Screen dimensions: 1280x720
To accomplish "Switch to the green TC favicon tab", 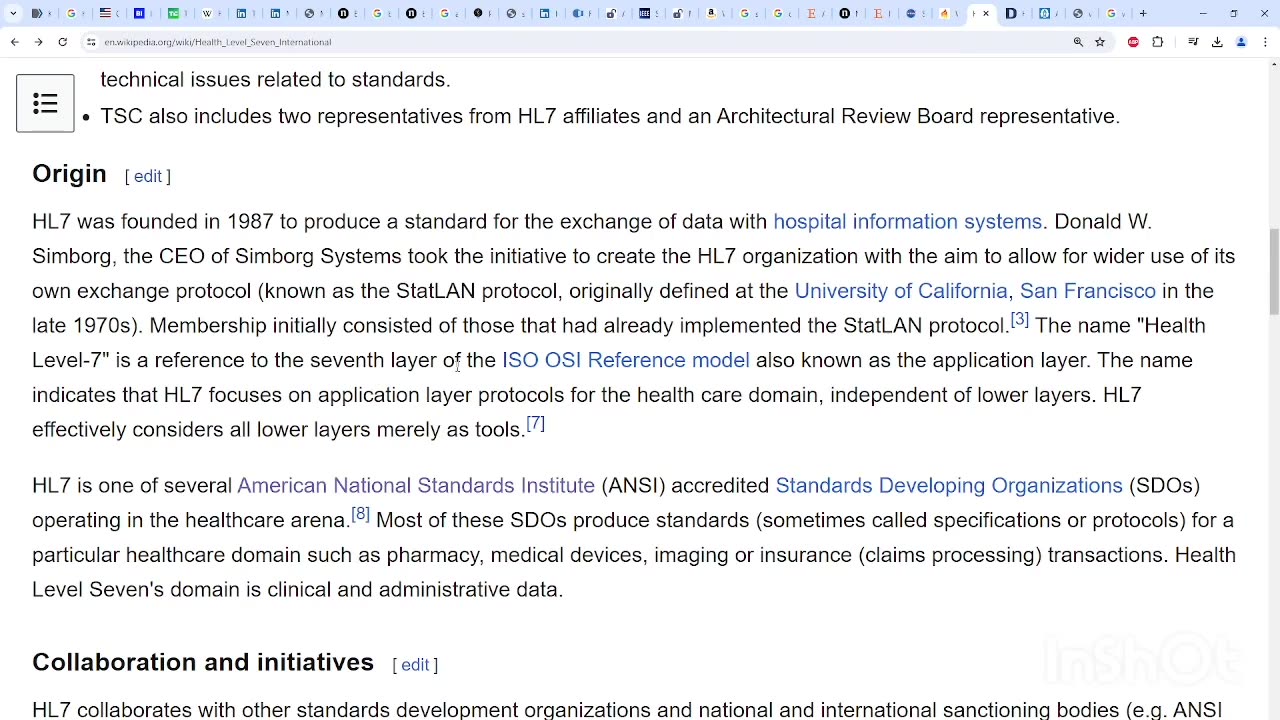I will [173, 13].
